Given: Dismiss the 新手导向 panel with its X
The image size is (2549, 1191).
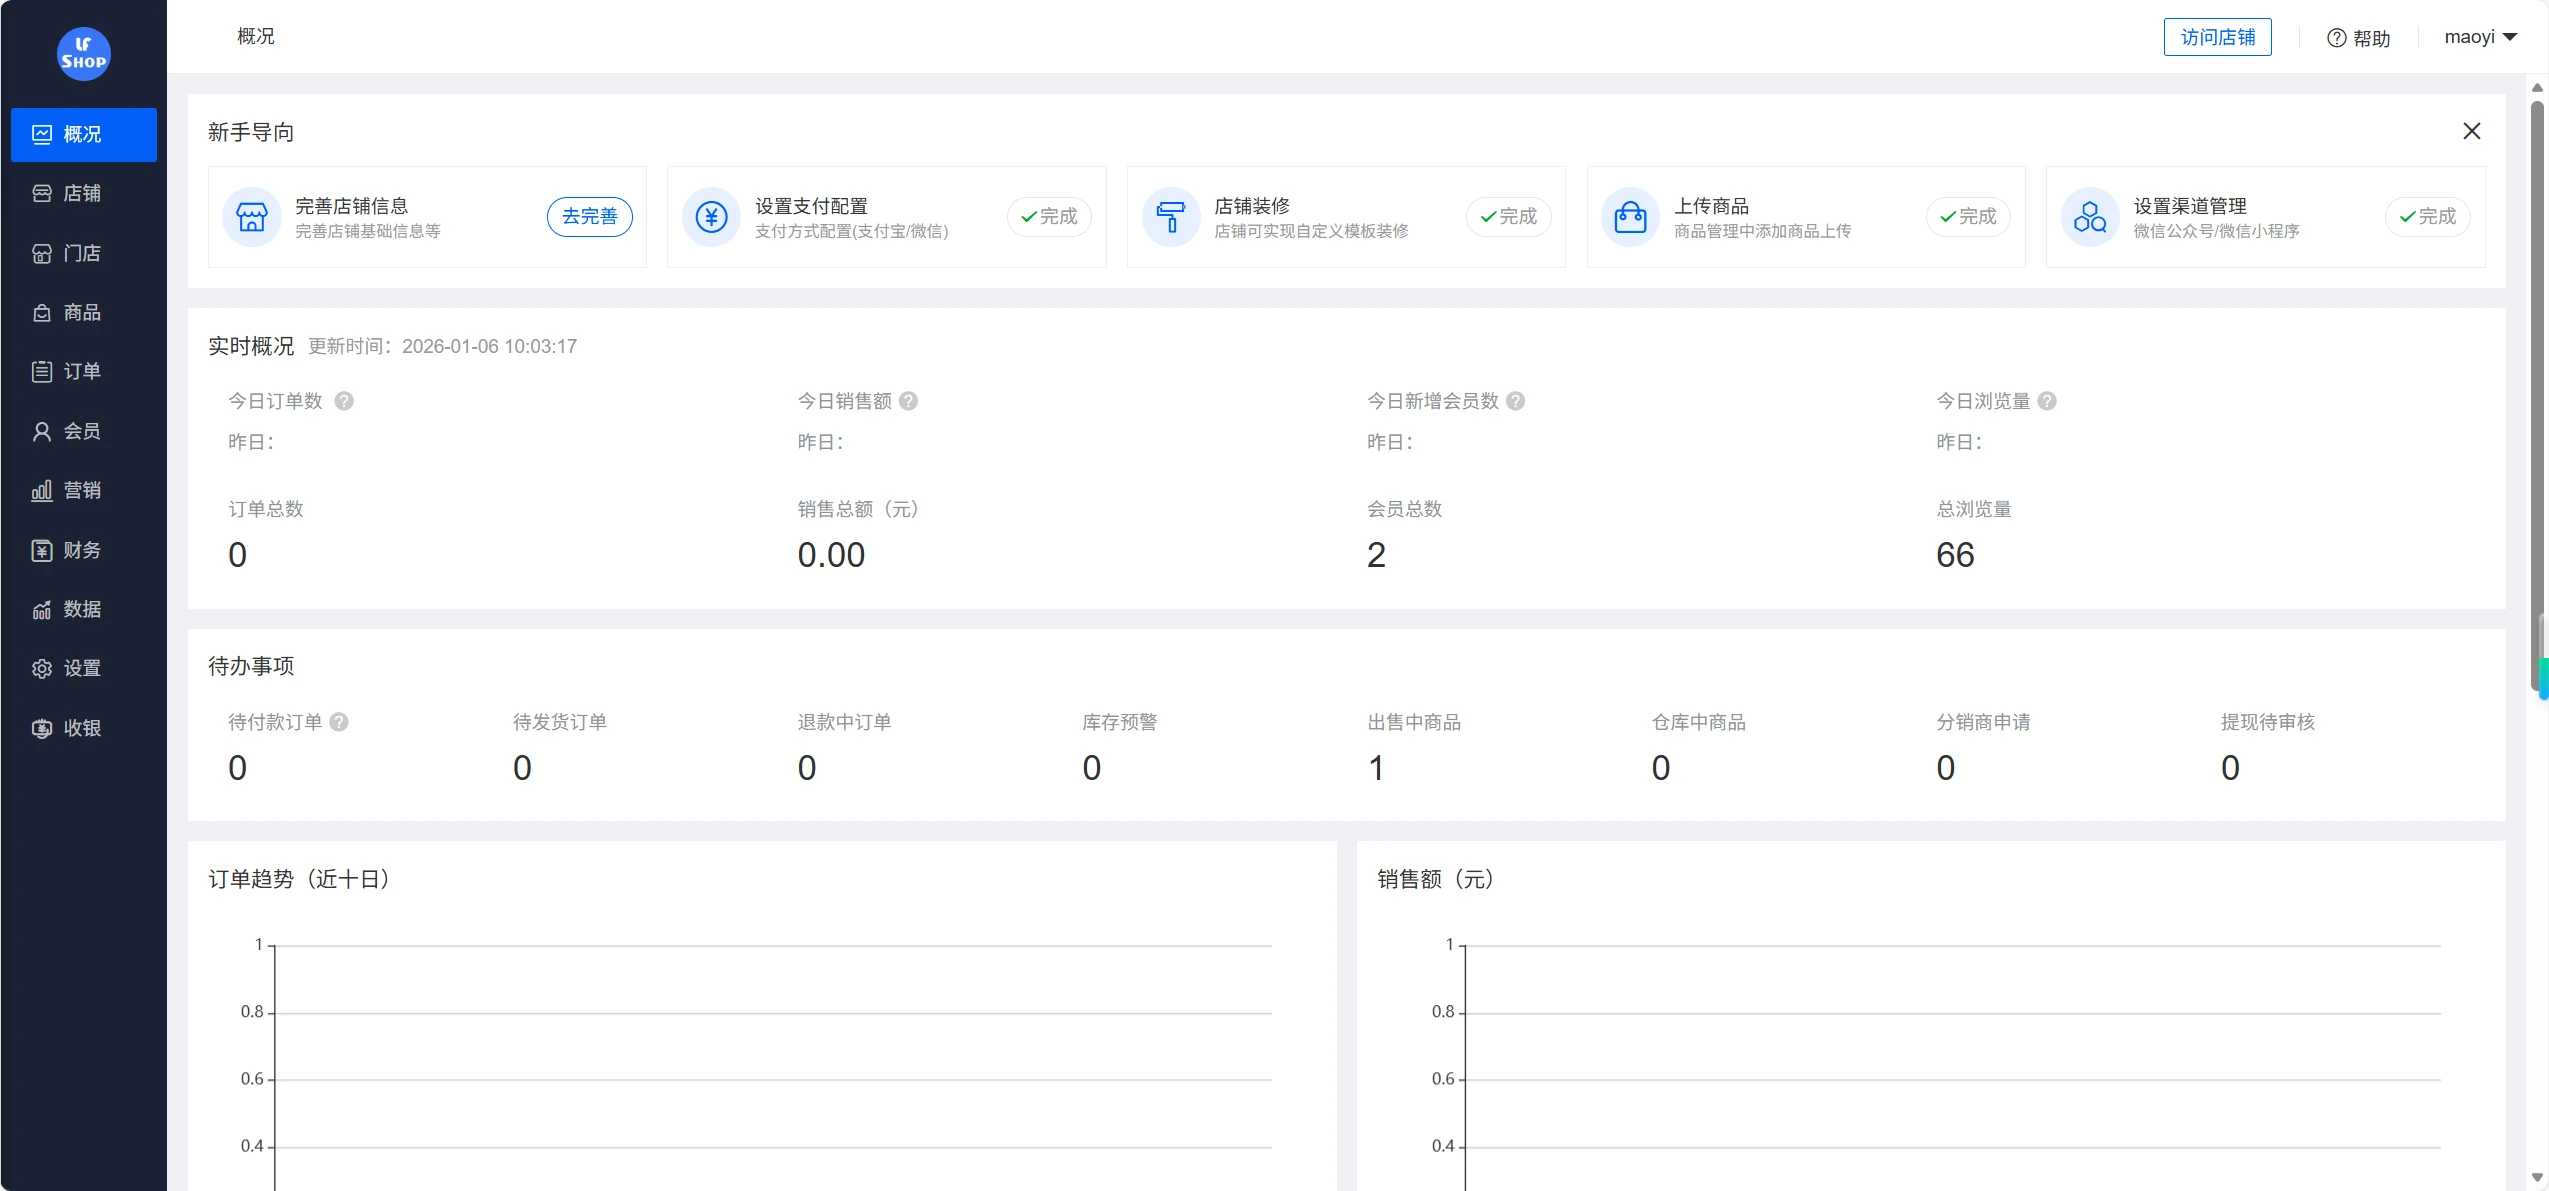Looking at the screenshot, I should pyautogui.click(x=2471, y=130).
